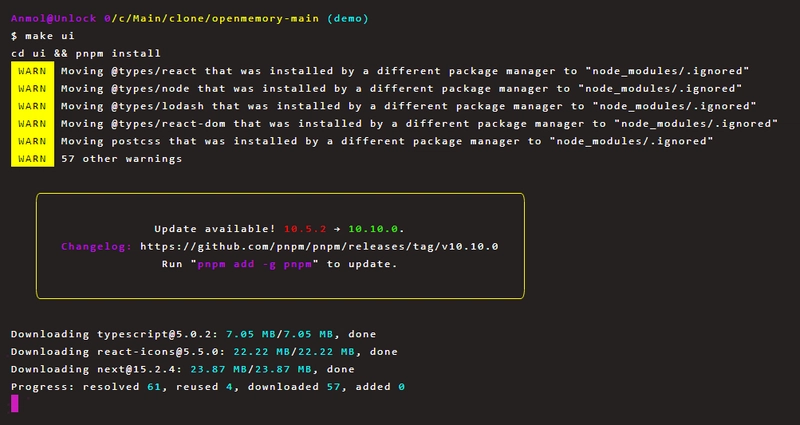
Task: Click the WARN badge for the @types/react line
Action: 32,71
